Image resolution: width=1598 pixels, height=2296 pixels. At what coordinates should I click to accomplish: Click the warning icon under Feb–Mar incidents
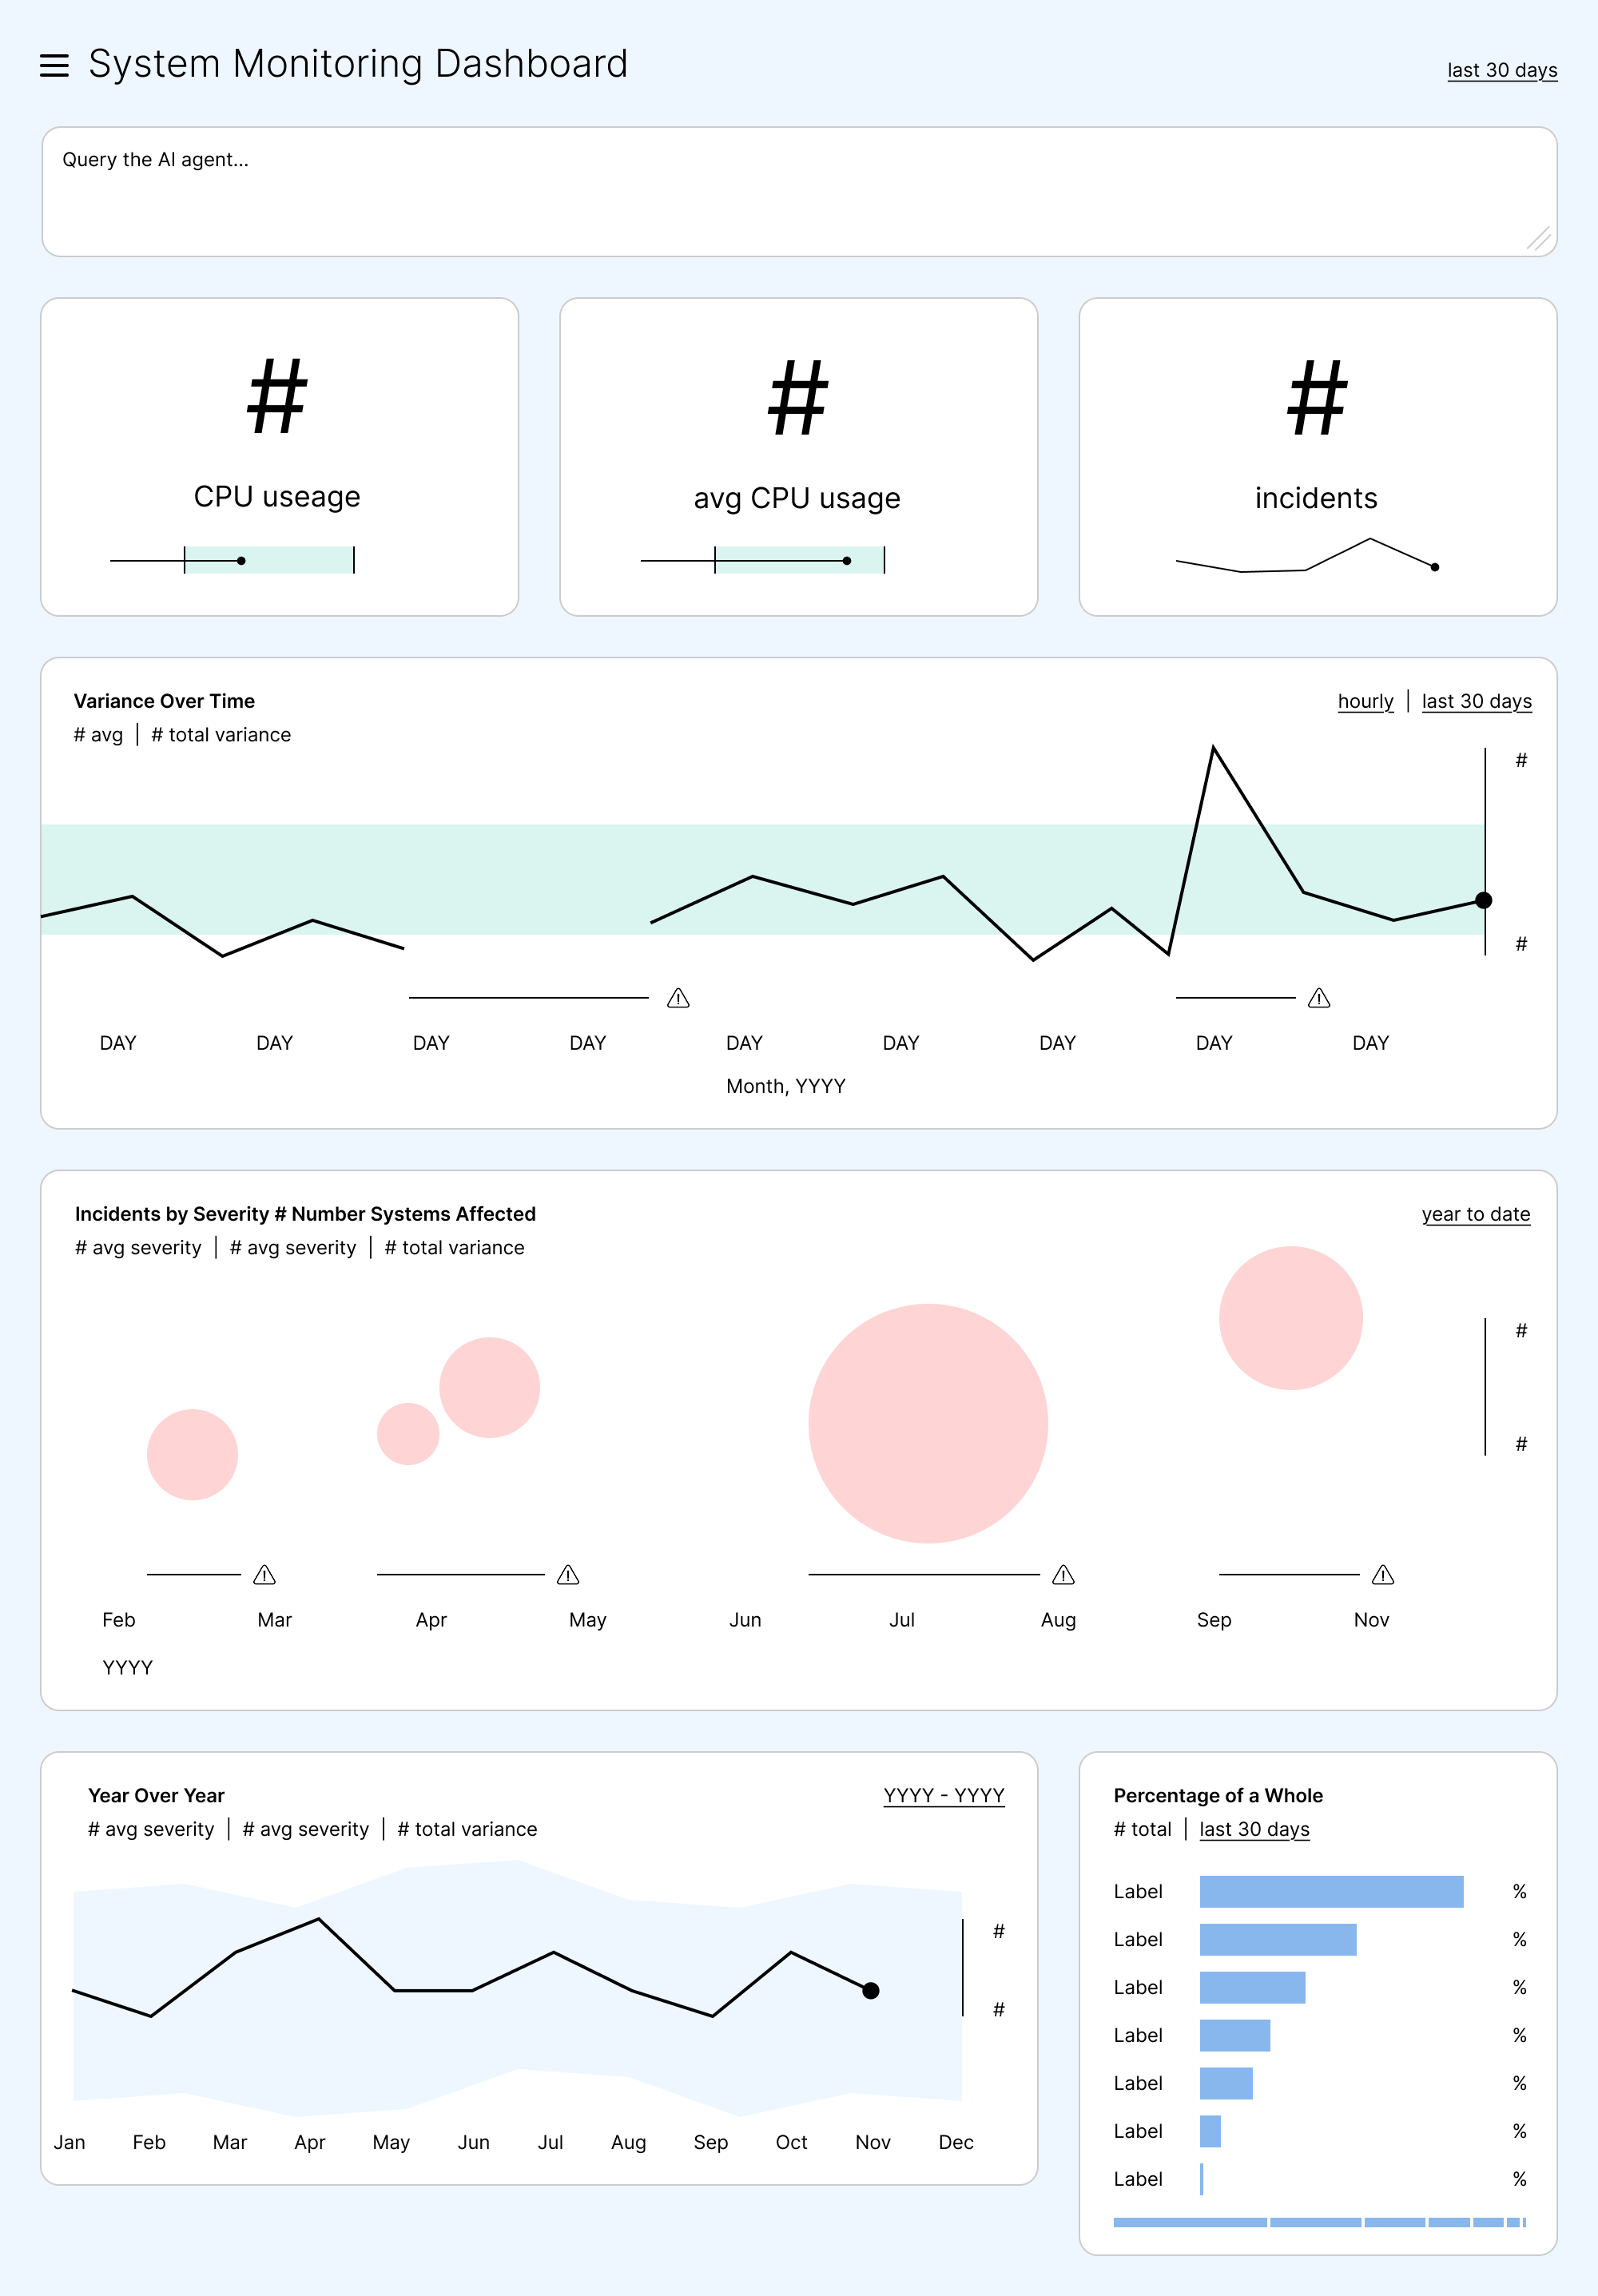click(264, 1575)
